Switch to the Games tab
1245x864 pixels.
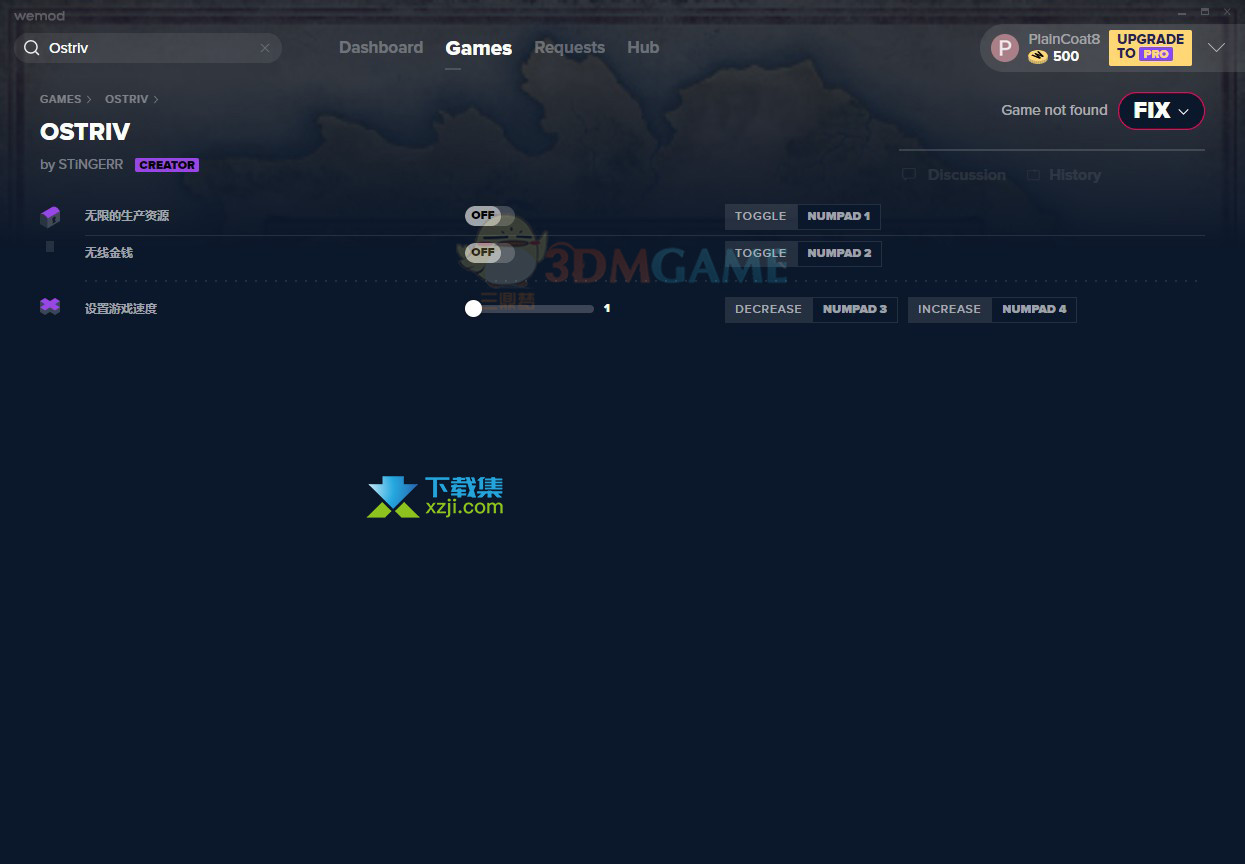click(479, 48)
